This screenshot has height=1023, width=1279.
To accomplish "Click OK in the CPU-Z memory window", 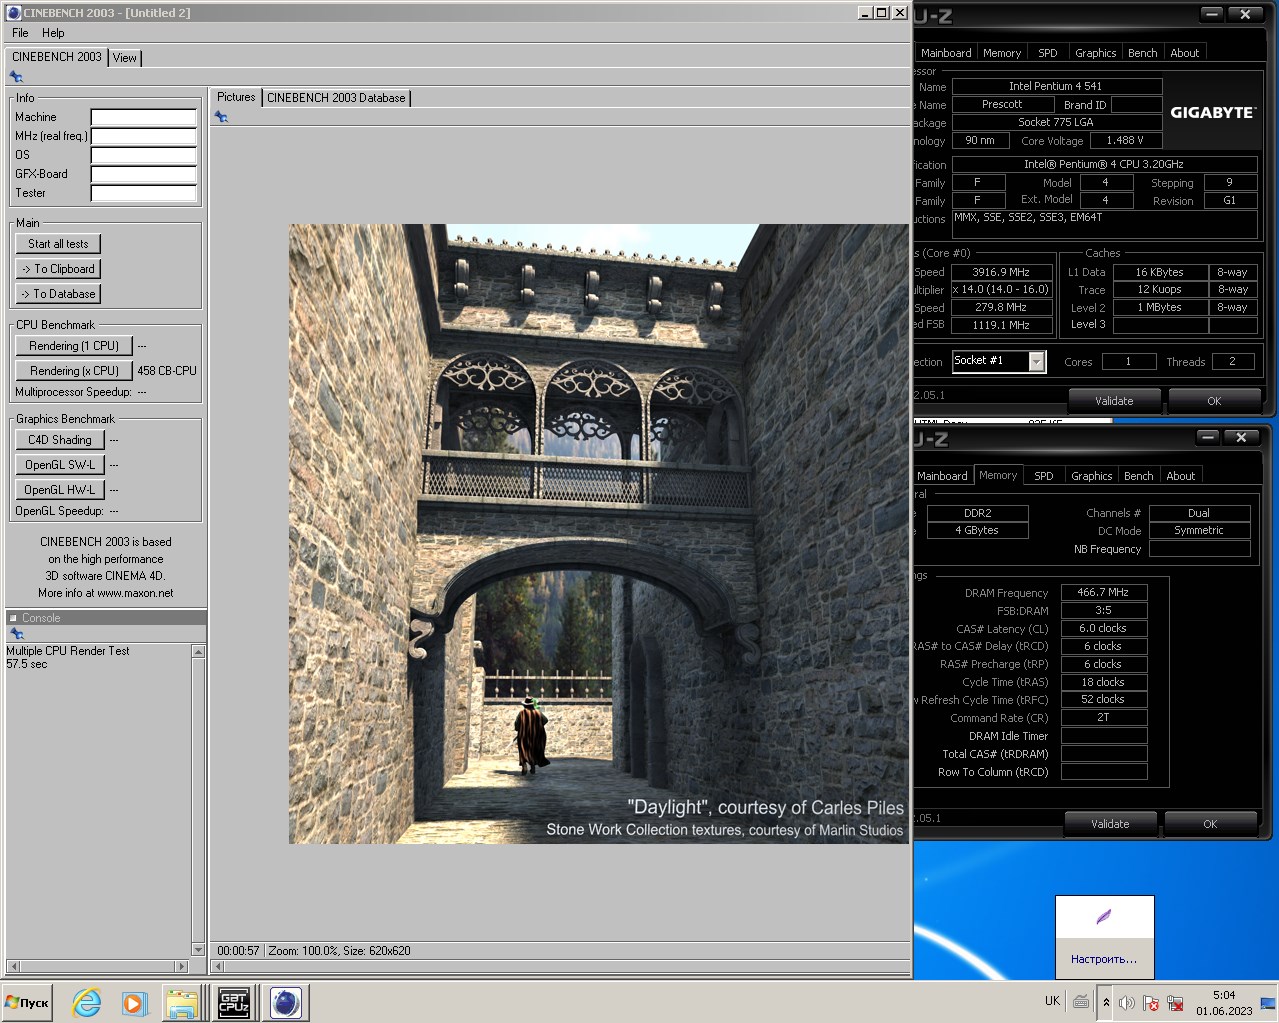I will click(x=1210, y=824).
